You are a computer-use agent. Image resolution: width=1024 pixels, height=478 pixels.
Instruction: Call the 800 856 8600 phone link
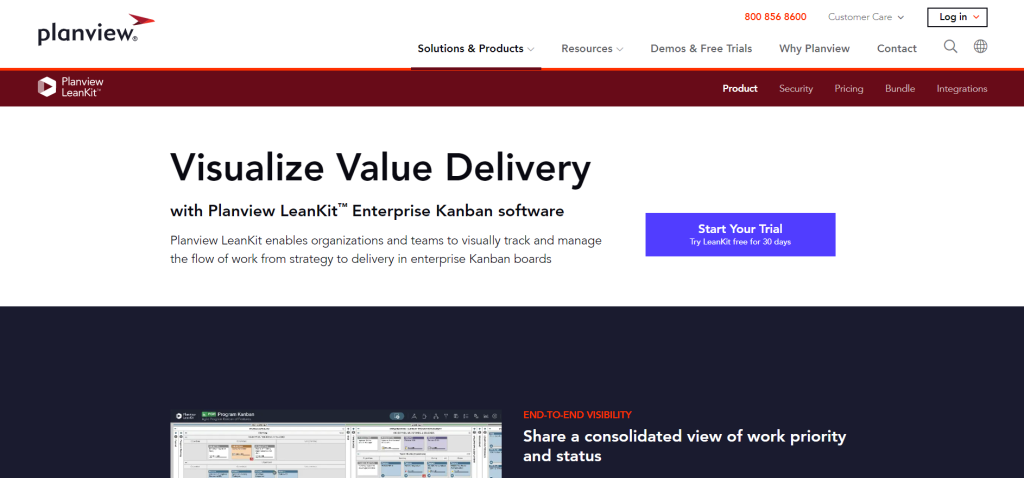(775, 17)
